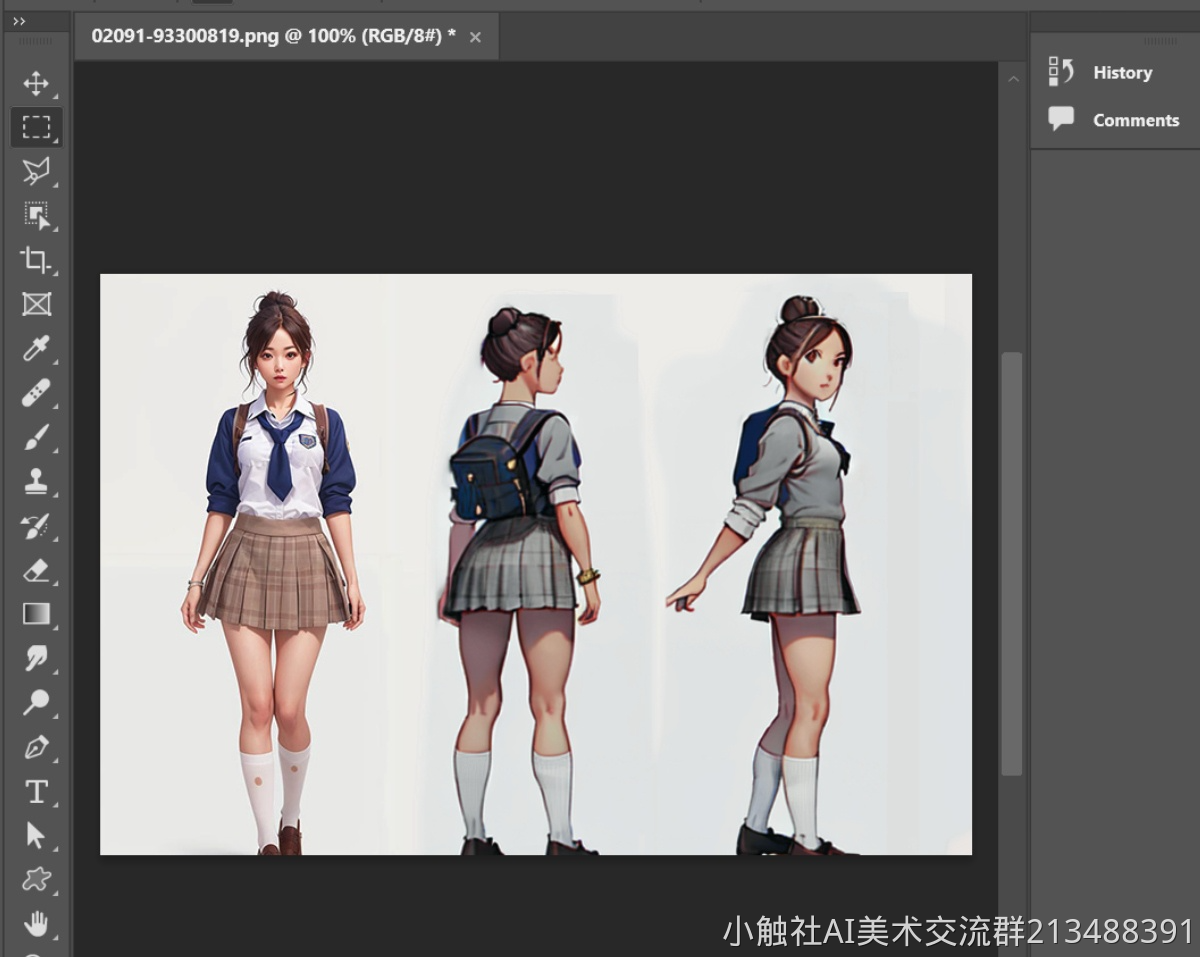Image resolution: width=1200 pixels, height=957 pixels.
Task: Select the Path Selection tool
Action: point(36,835)
